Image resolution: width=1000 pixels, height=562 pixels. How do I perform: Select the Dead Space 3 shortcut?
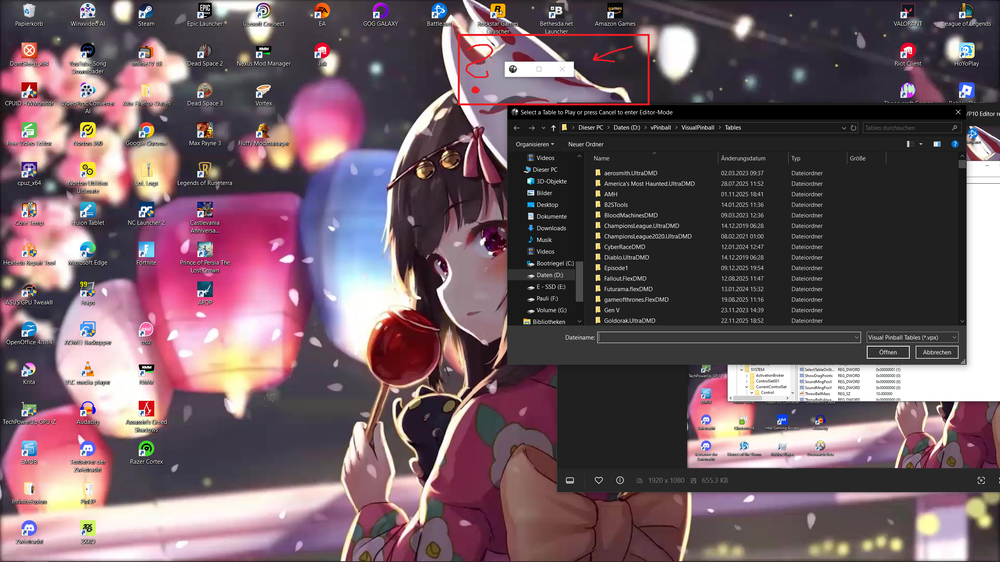pos(205,94)
